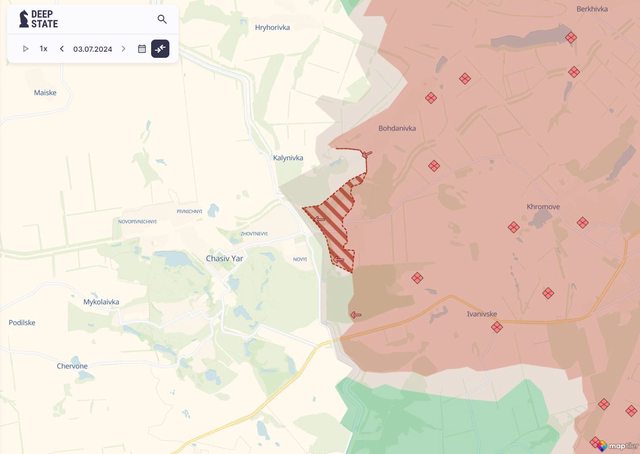The width and height of the screenshot is (640, 454).
Task: Open the search magnifier icon
Action: 162,19
